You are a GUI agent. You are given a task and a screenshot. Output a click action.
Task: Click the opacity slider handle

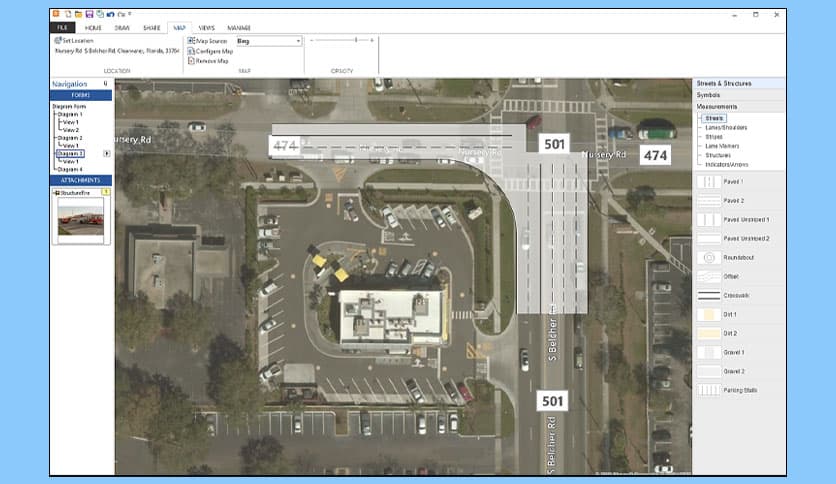coord(356,40)
